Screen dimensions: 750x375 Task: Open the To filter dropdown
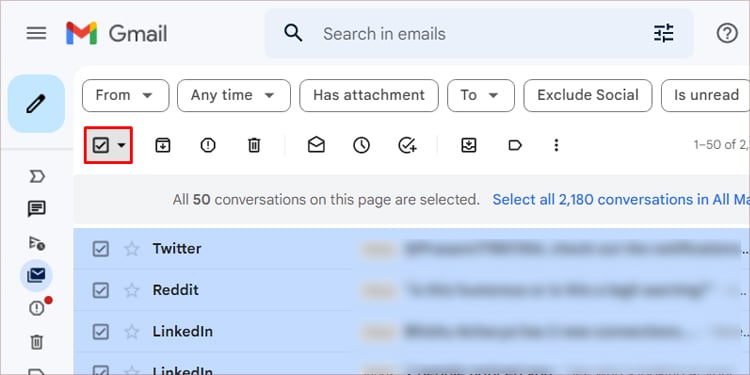click(481, 95)
